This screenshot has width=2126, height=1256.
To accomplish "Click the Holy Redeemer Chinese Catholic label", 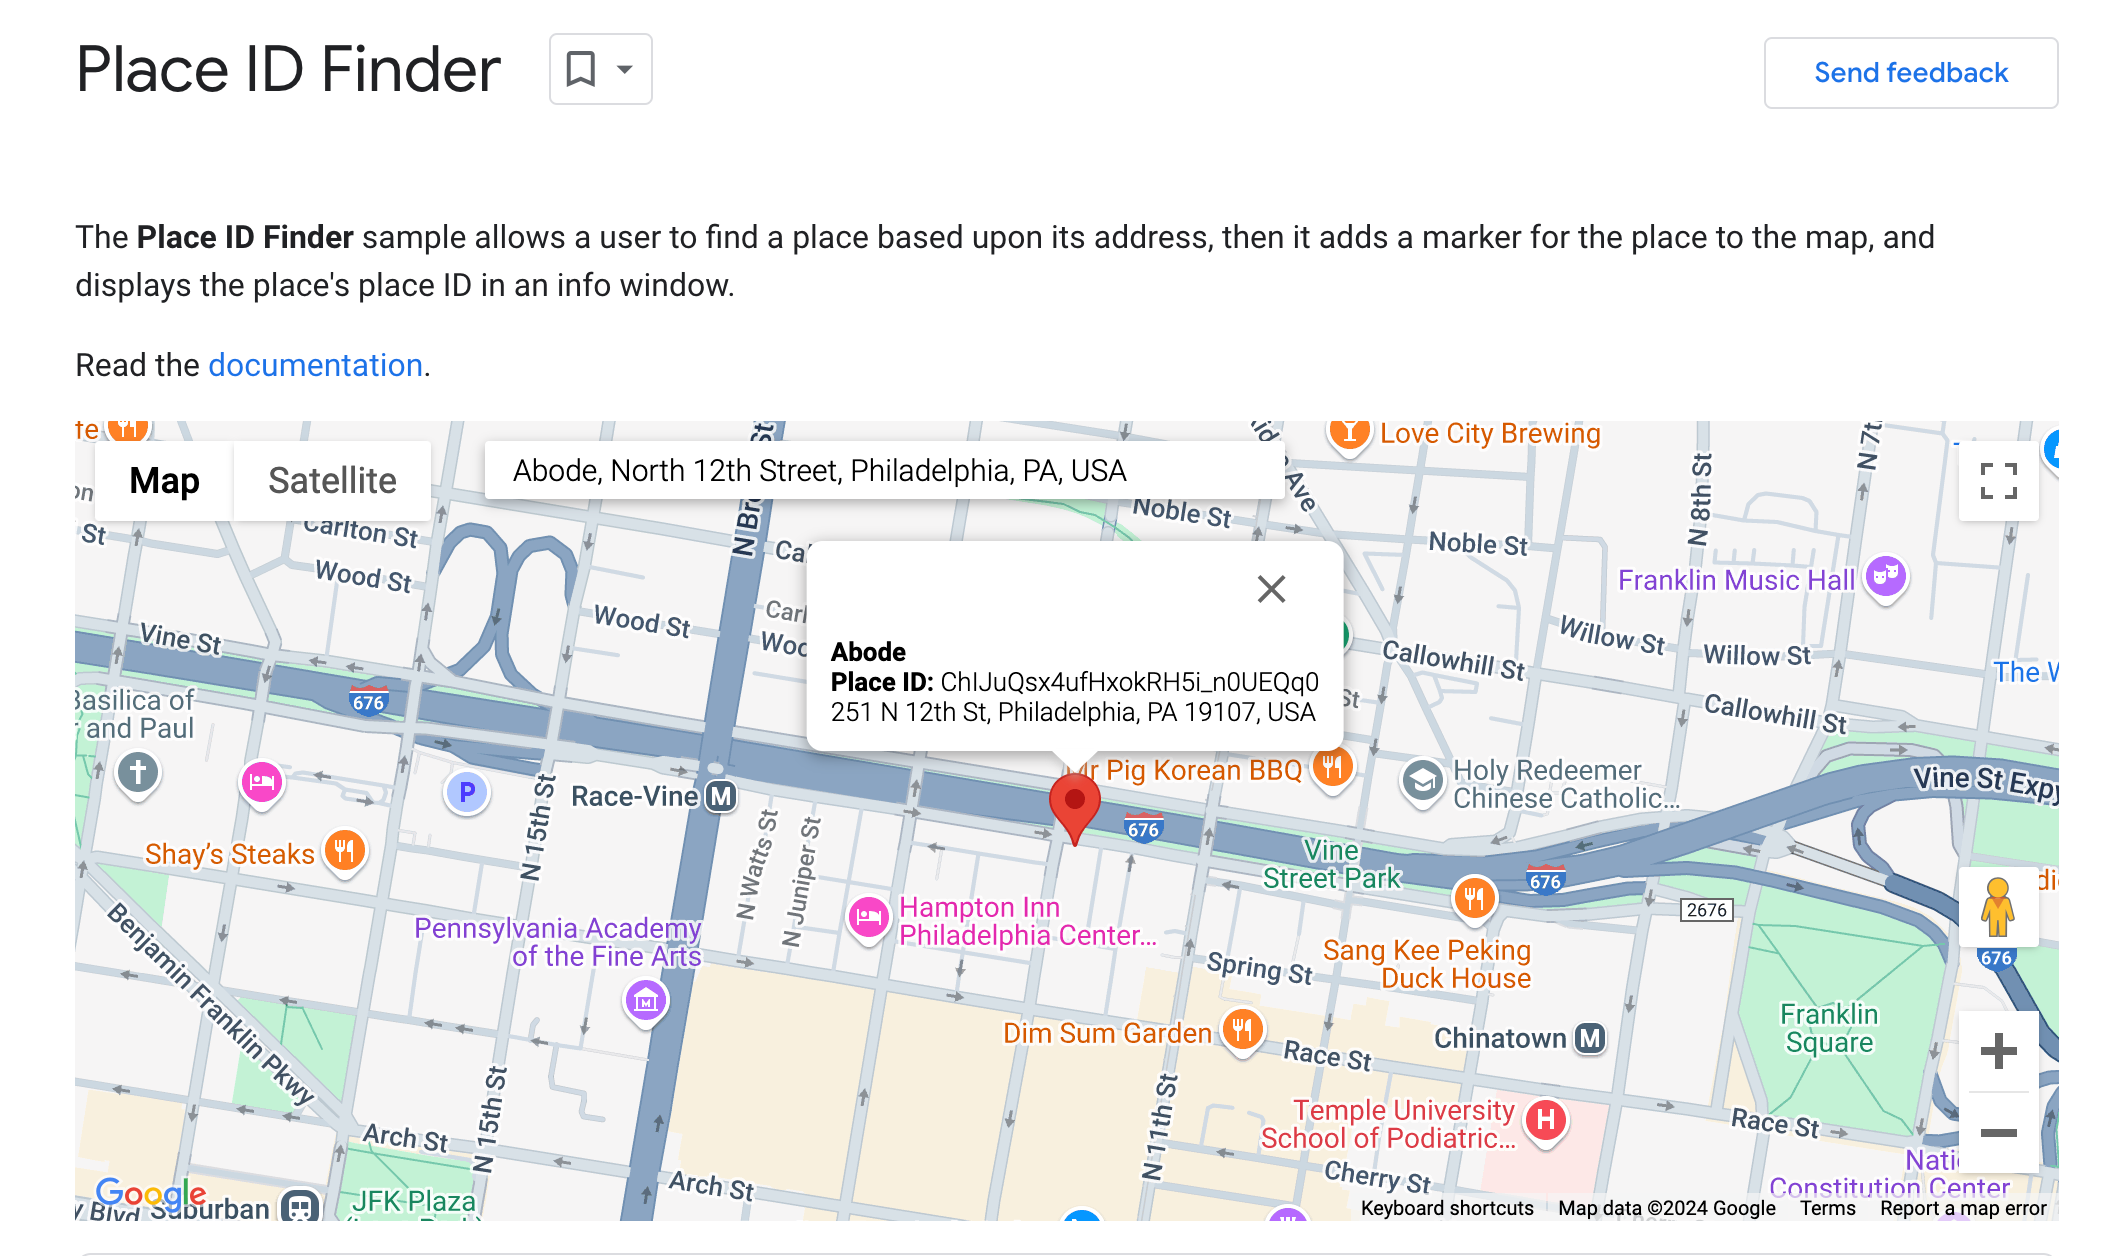I will point(1566,784).
